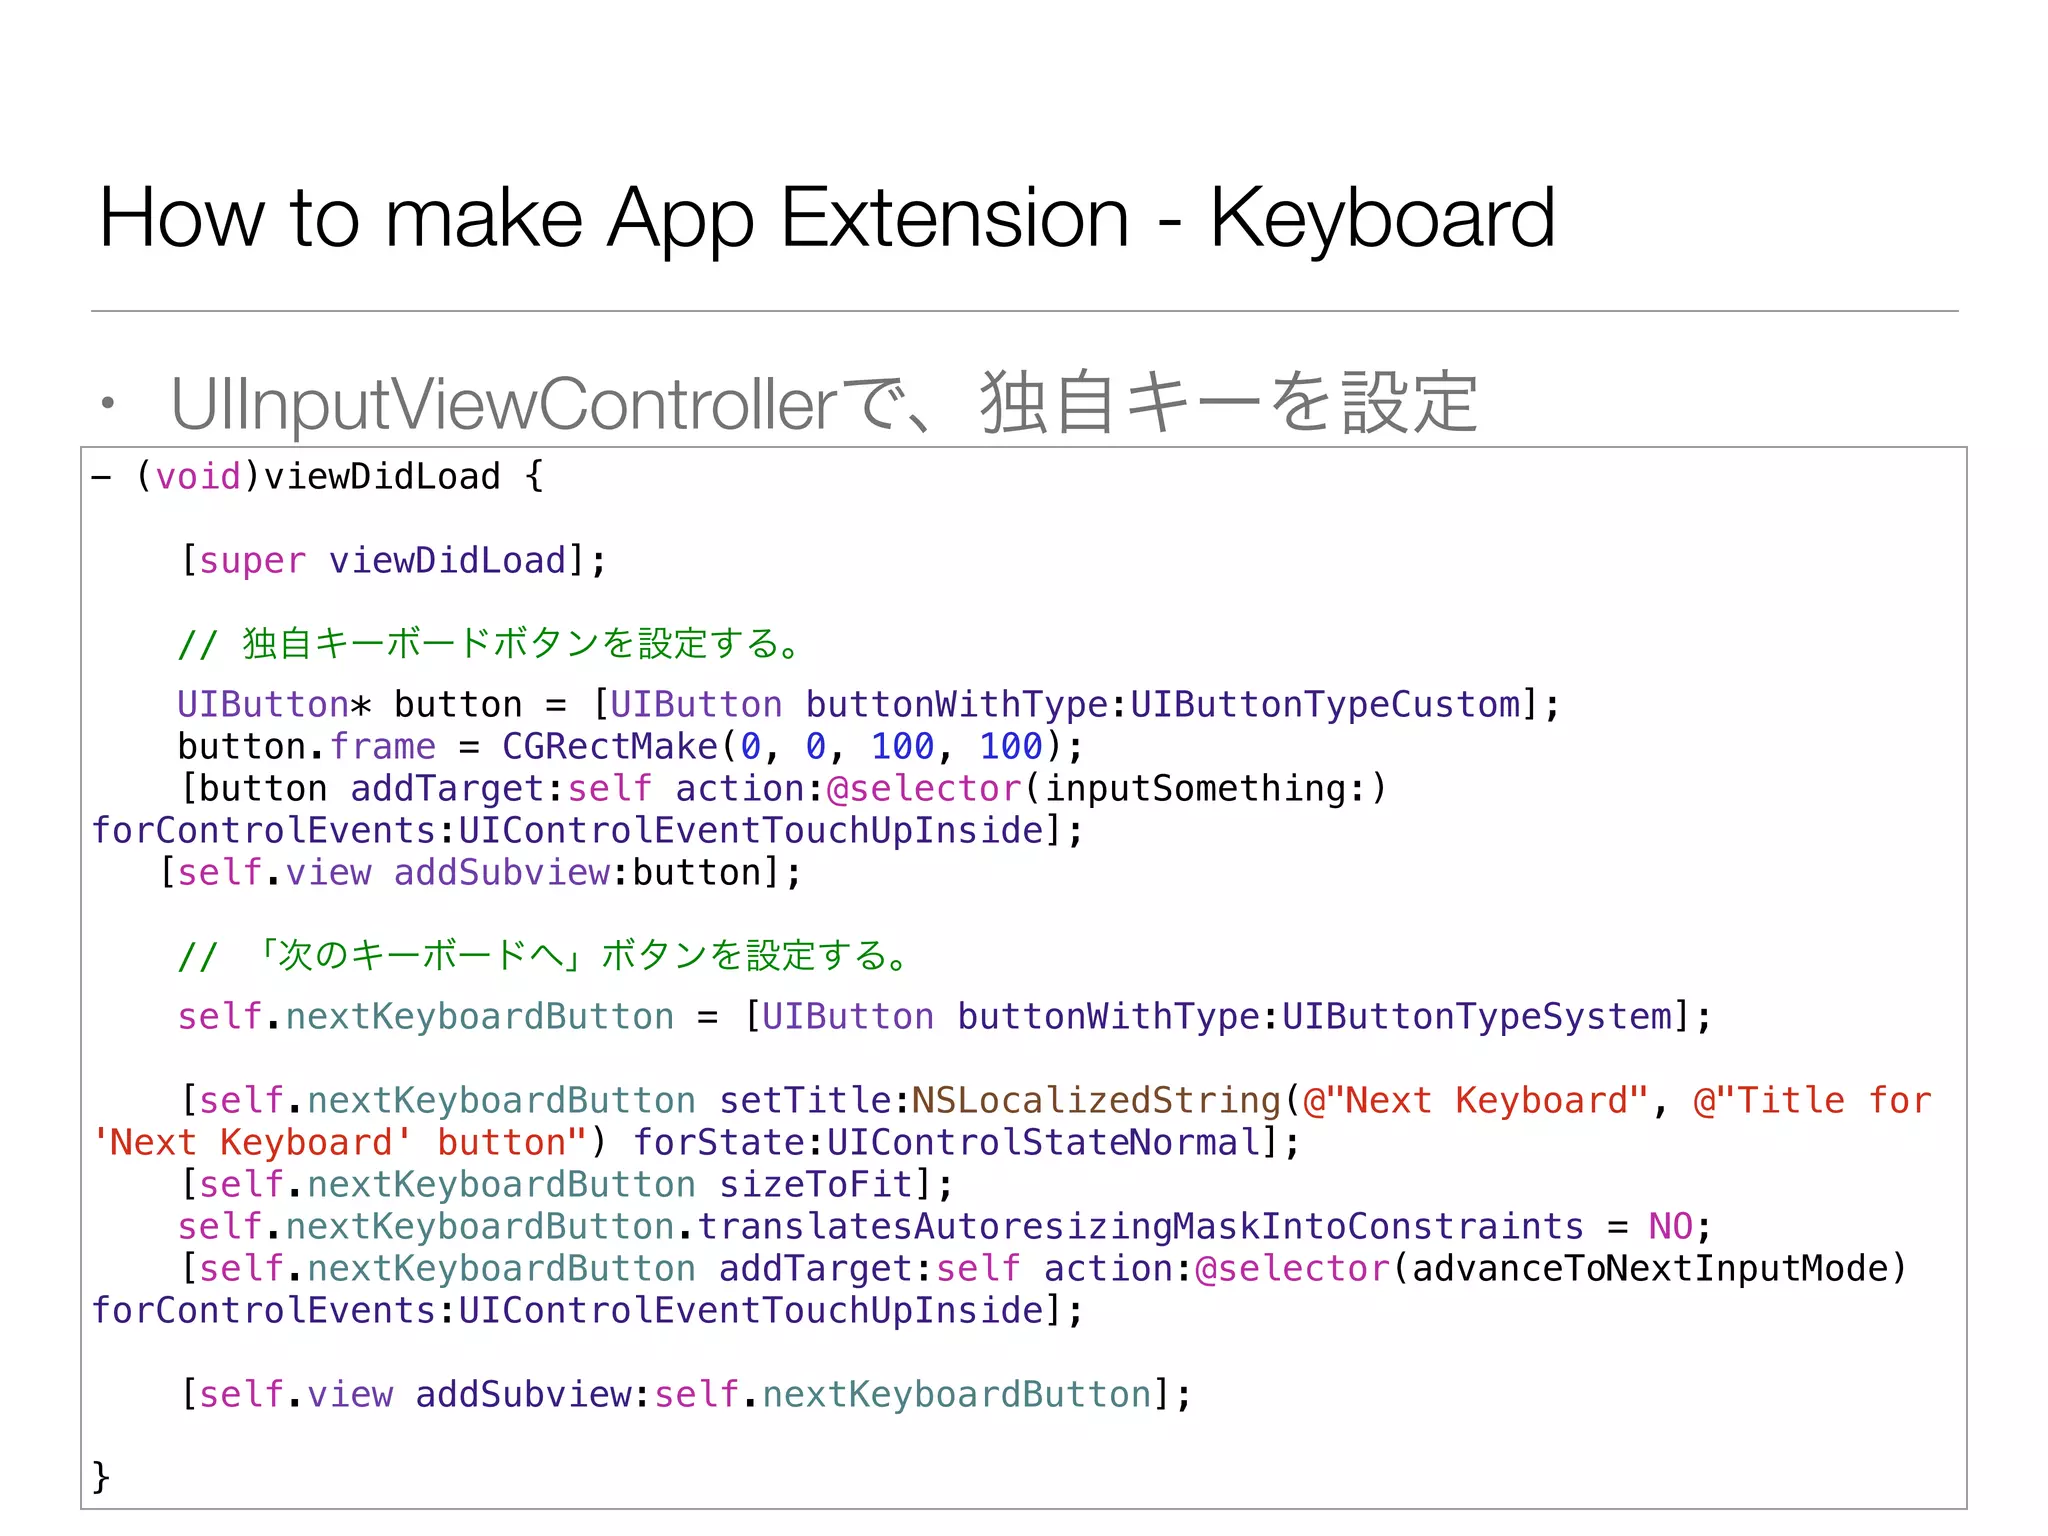The width and height of the screenshot is (2048, 1536).
Task: Click the line containing "setTitle:NSLocalizedString(@"Next Keyboard""
Action: click(x=1056, y=1101)
